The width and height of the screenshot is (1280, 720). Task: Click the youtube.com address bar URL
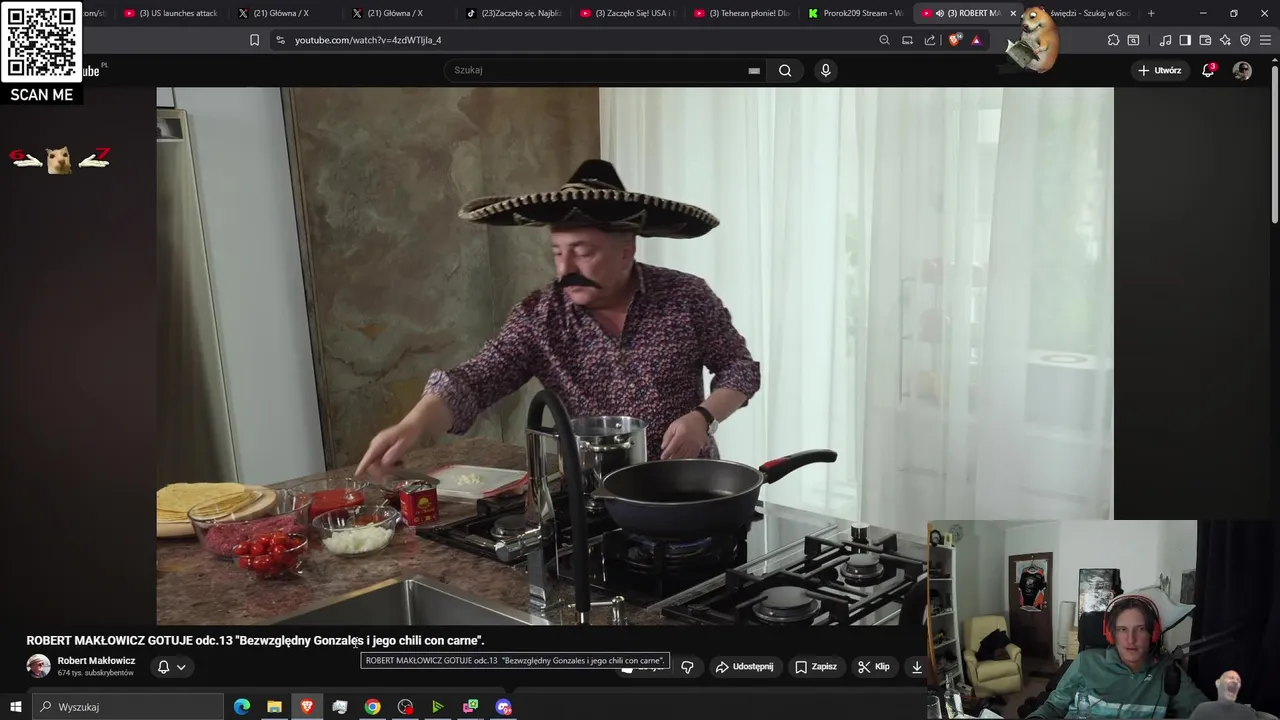coord(368,40)
